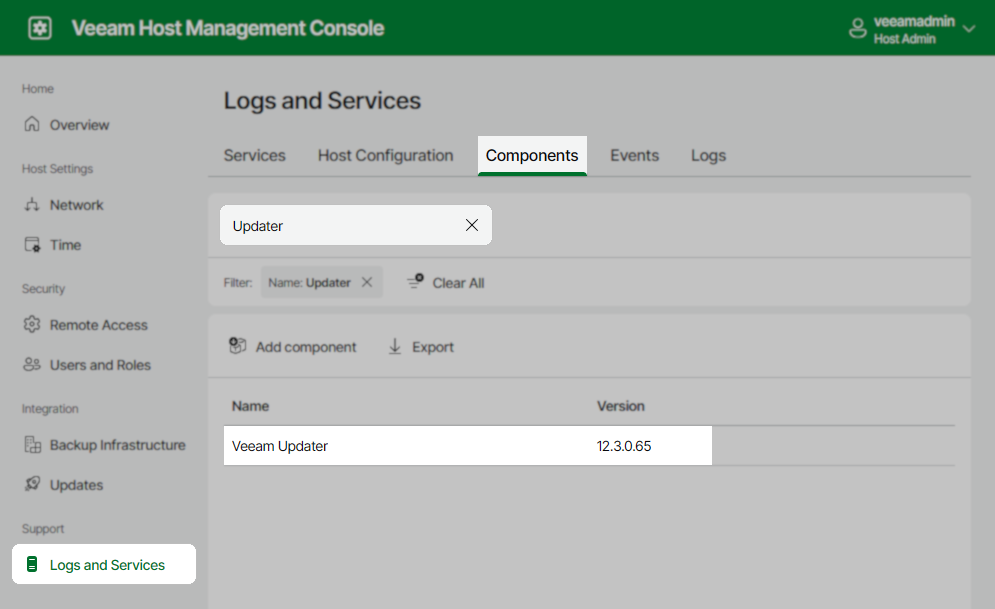Click the Backup Infrastructure icon
The height and width of the screenshot is (609, 995).
pyautogui.click(x=32, y=444)
